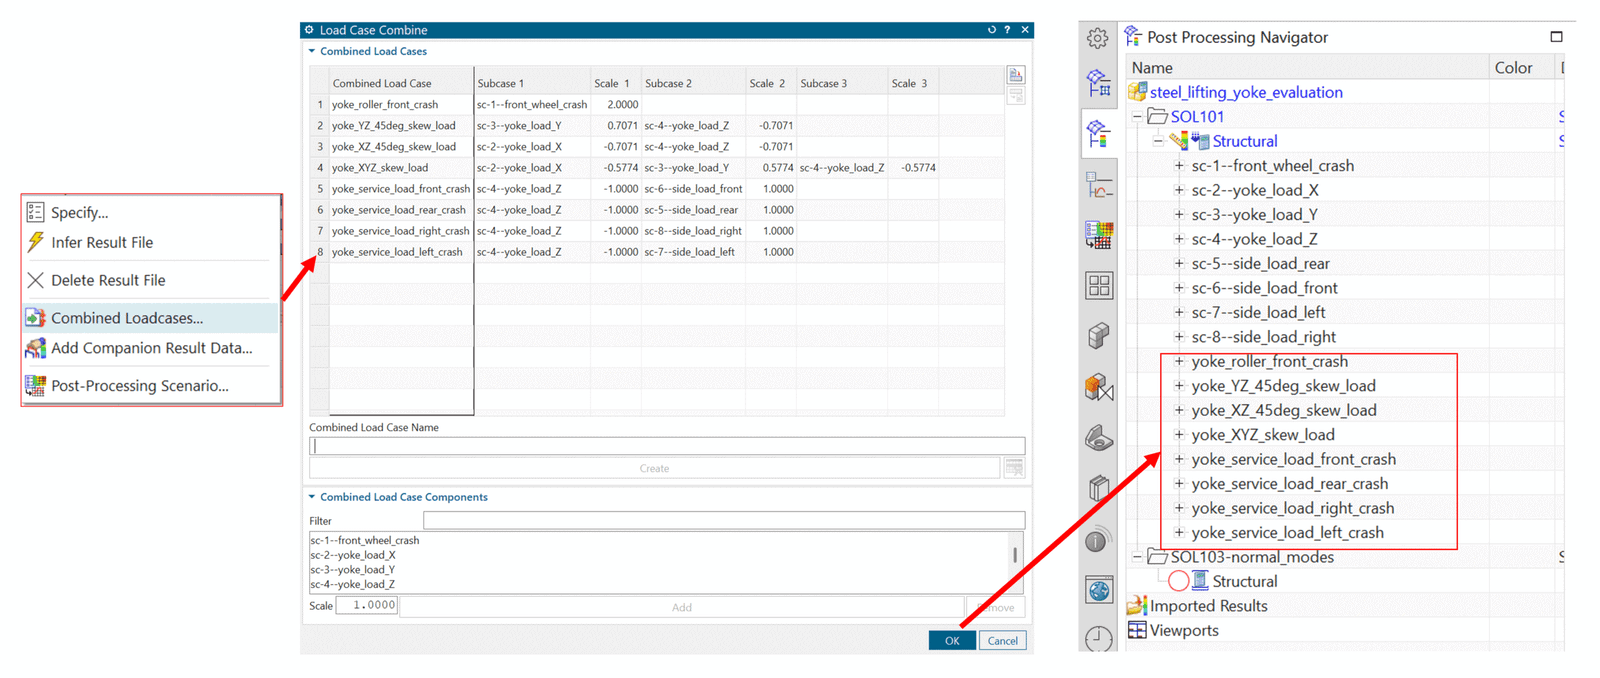Expand sc-1--front_wheel_crash in navigator
The width and height of the screenshot is (1600, 678).
[x=1179, y=166]
